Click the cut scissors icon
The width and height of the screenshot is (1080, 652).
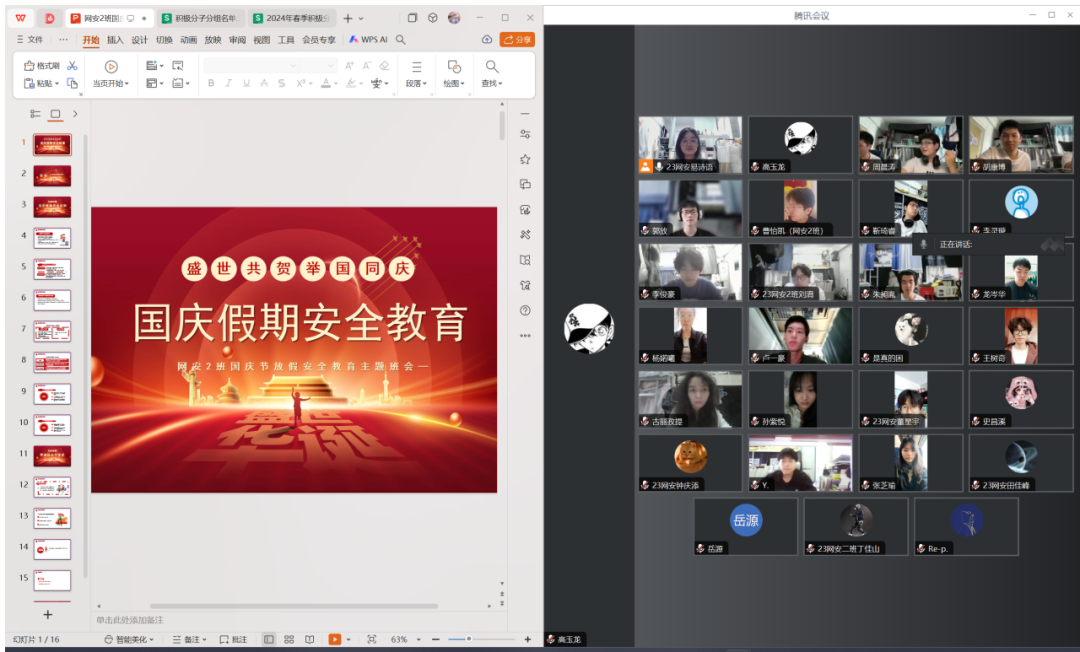point(72,66)
